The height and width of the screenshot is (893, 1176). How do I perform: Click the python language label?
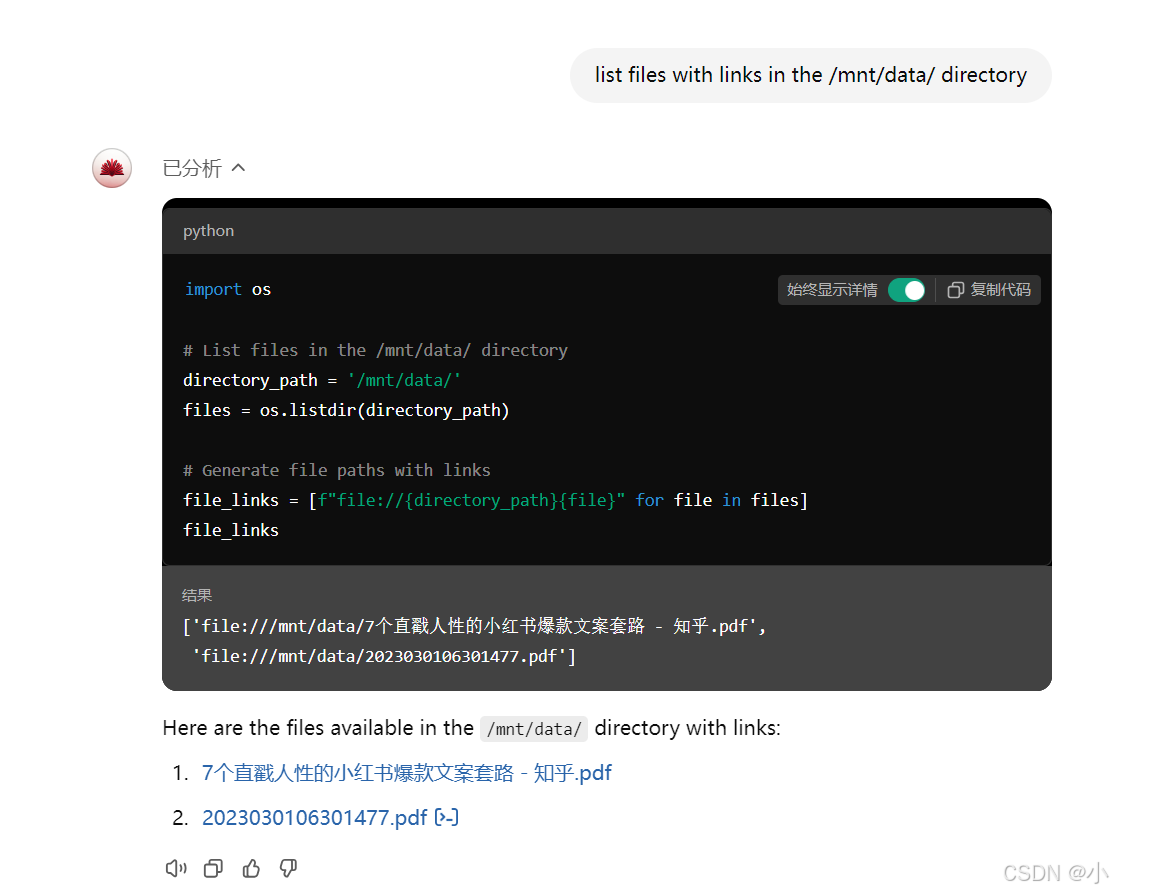point(208,231)
